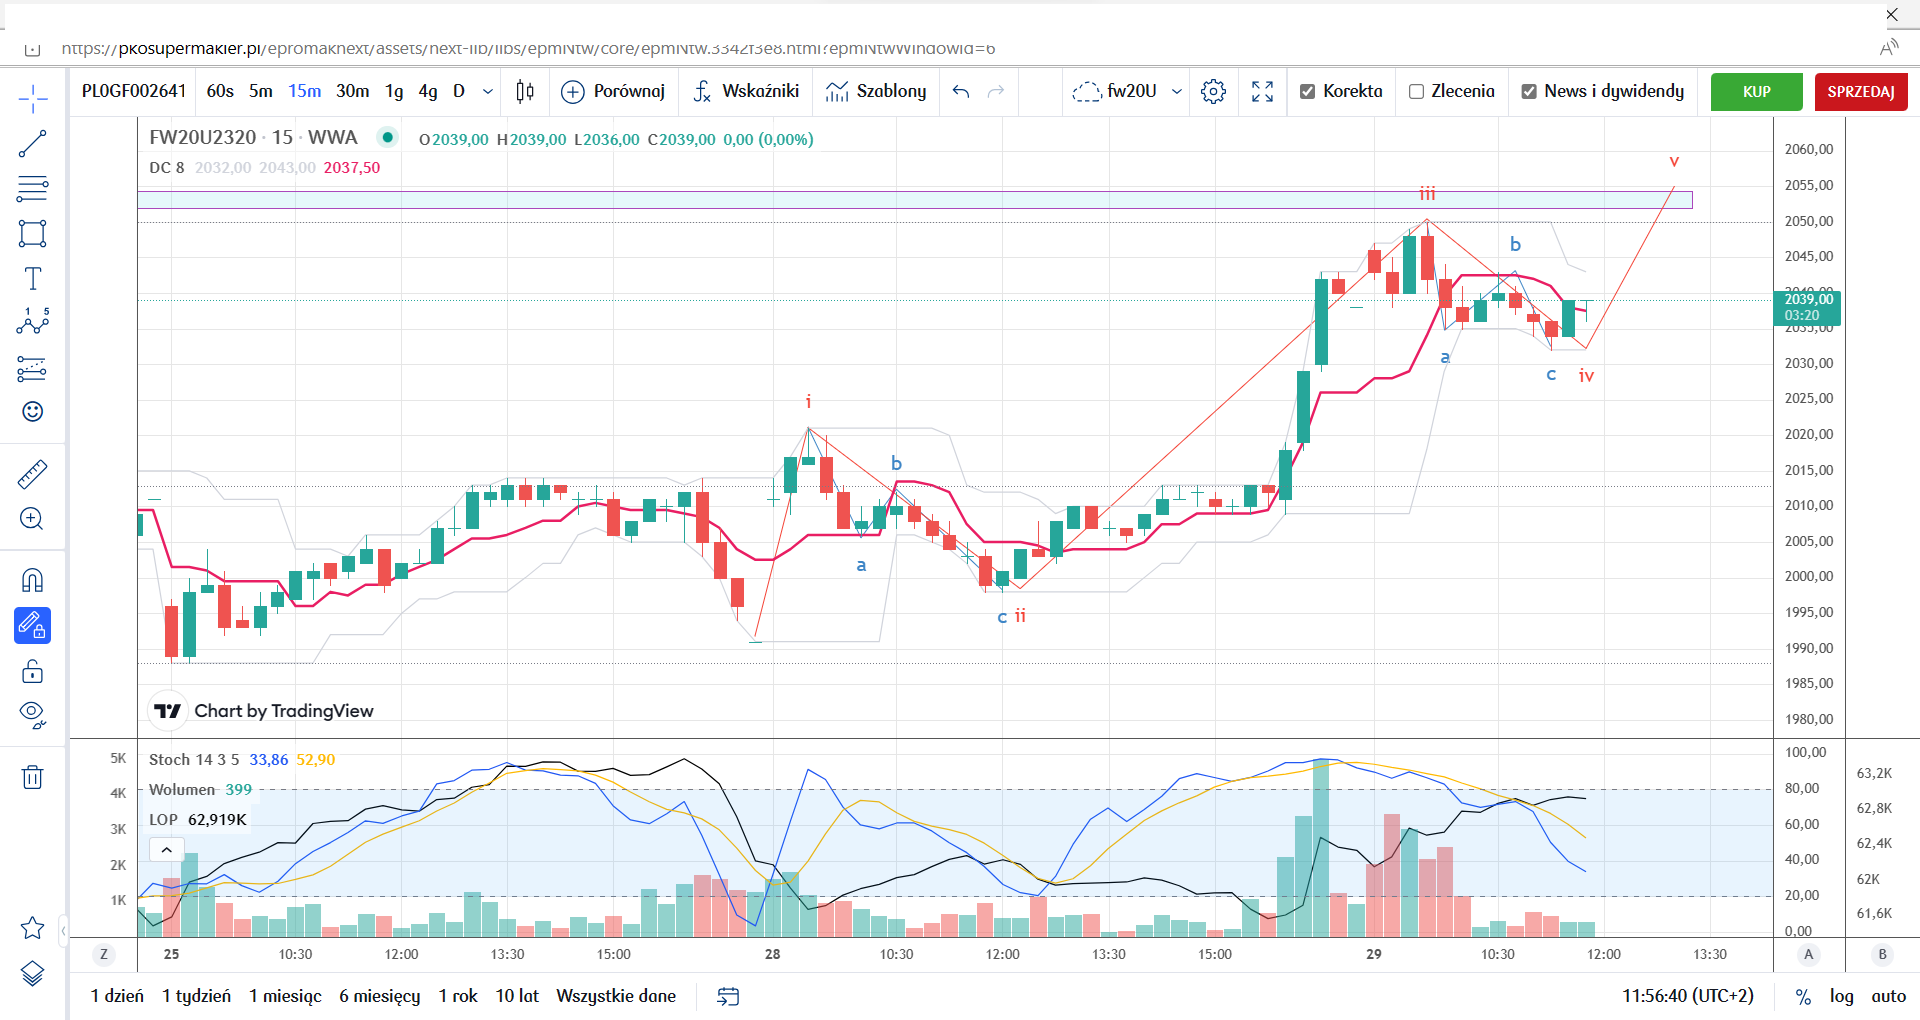Open the Stoch 14 3 5 legend
1920x1020 pixels.
click(194, 760)
